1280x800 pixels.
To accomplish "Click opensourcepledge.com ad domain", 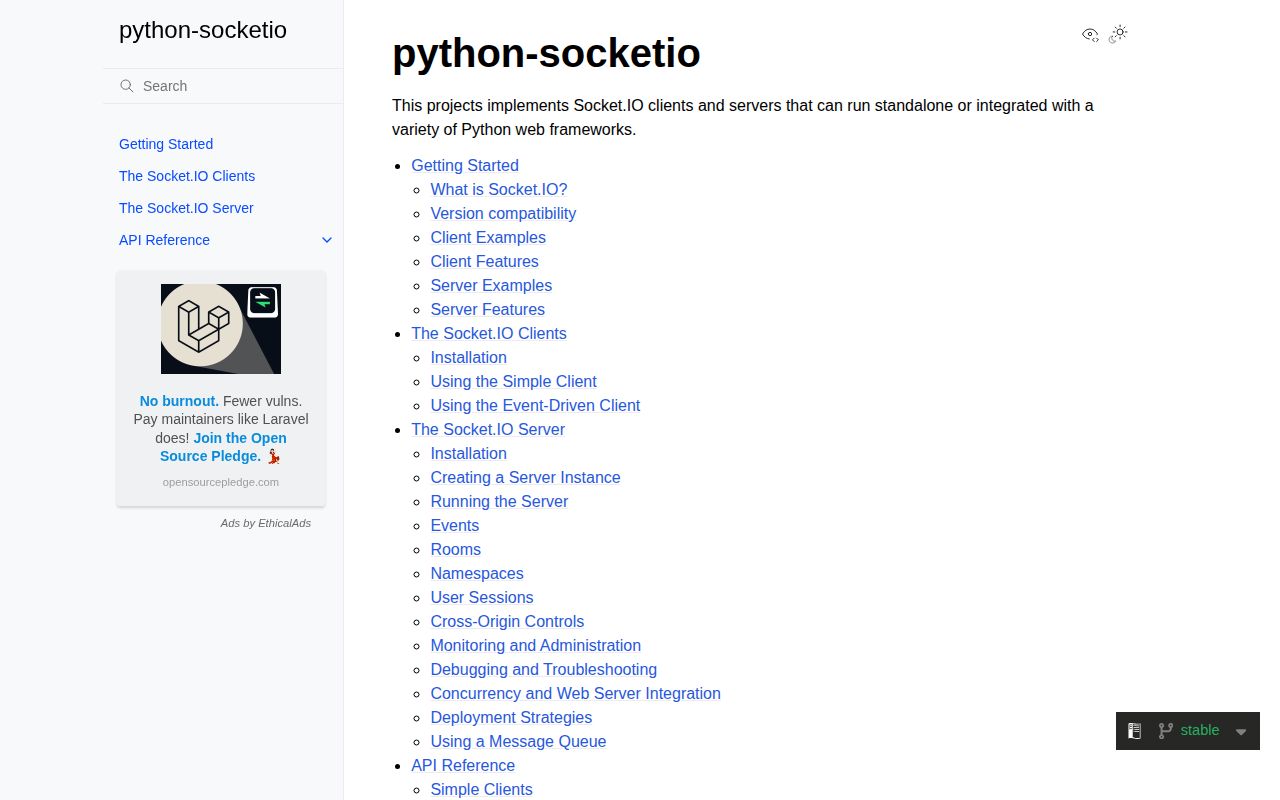I will click(x=221, y=482).
